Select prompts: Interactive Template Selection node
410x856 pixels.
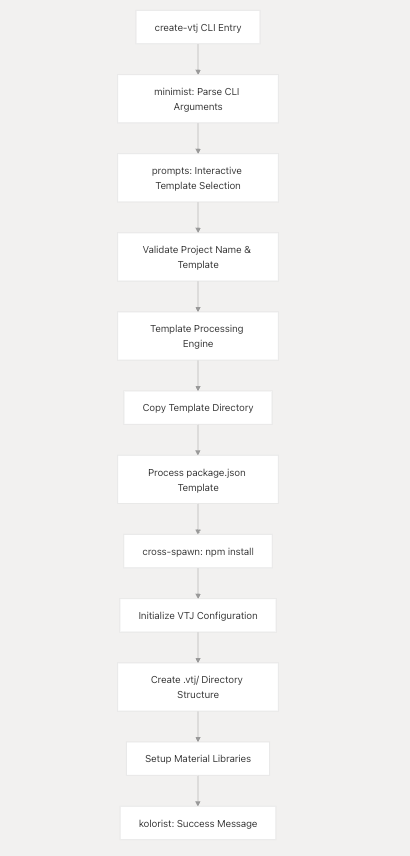(198, 178)
